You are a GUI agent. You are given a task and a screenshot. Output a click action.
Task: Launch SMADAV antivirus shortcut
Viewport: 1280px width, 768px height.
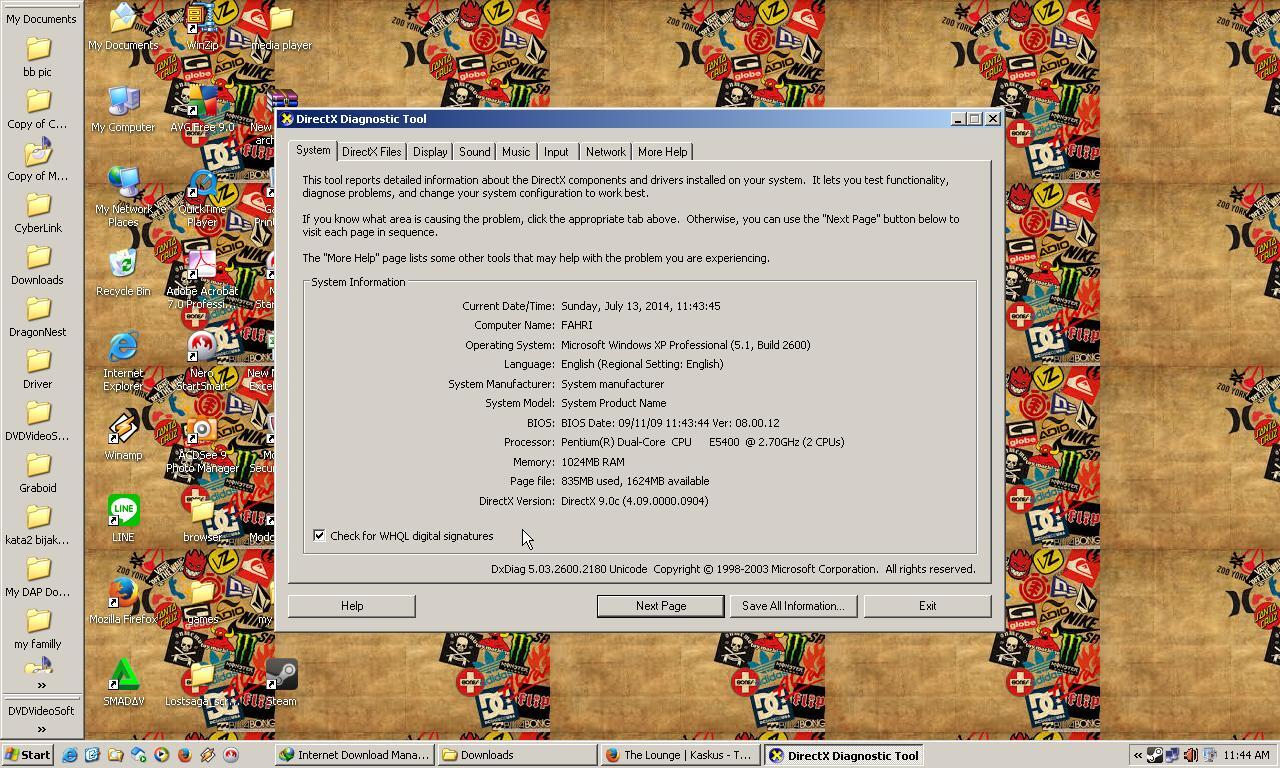point(123,682)
